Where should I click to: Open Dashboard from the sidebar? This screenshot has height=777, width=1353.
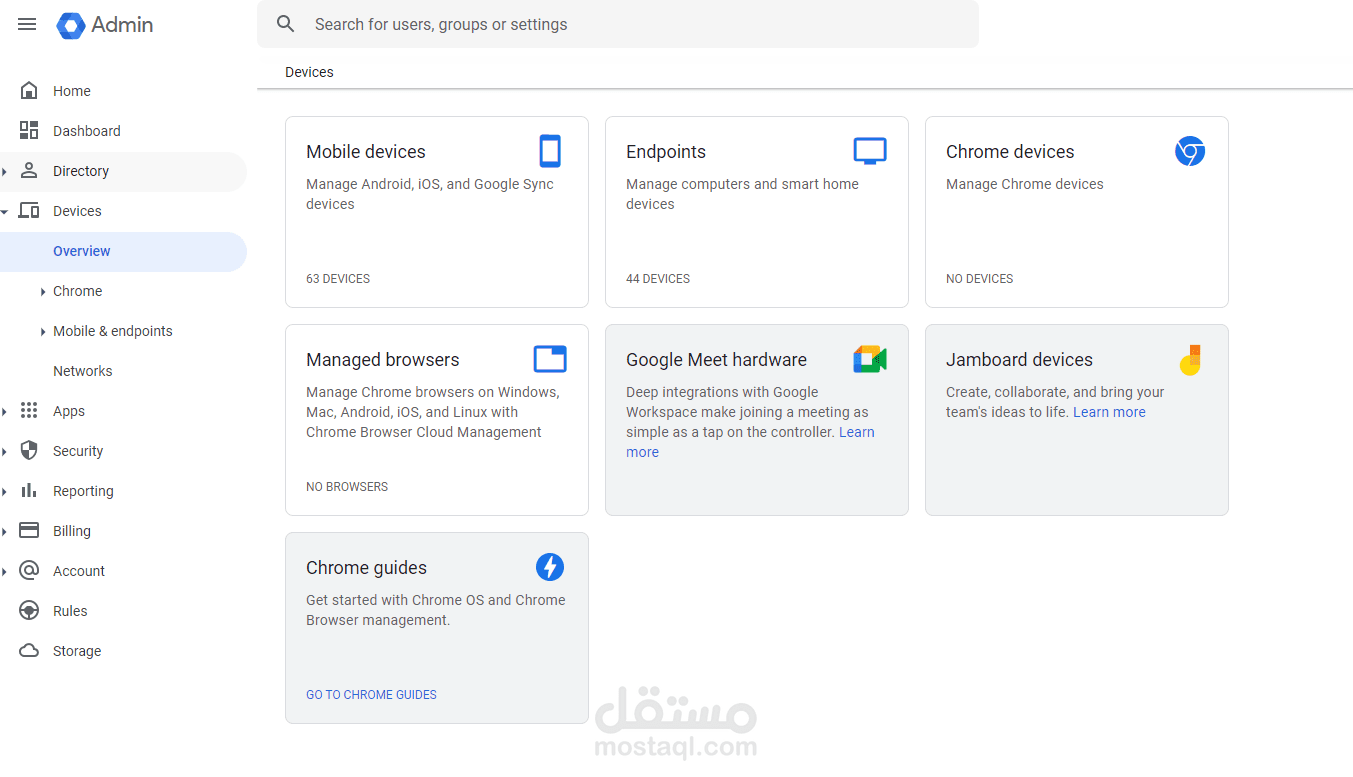pos(87,131)
